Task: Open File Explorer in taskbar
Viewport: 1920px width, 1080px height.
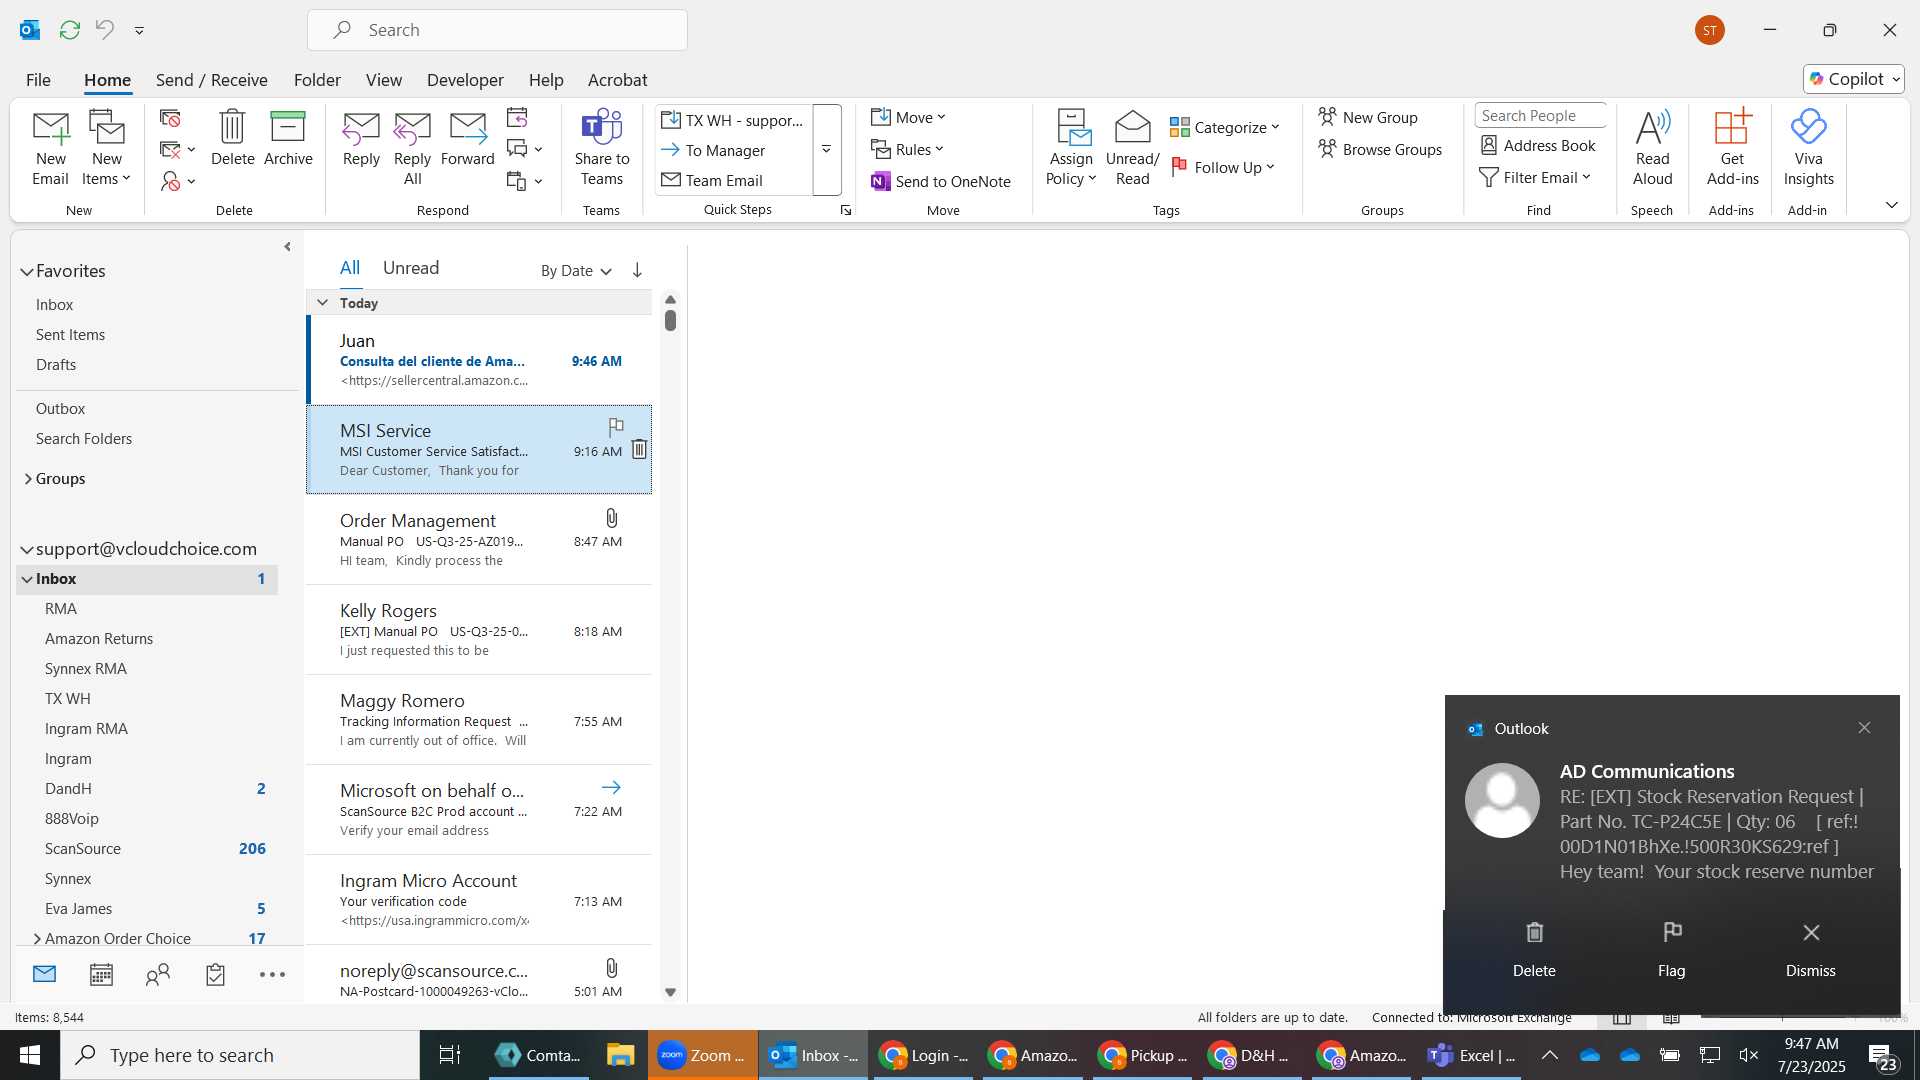Action: click(620, 1055)
